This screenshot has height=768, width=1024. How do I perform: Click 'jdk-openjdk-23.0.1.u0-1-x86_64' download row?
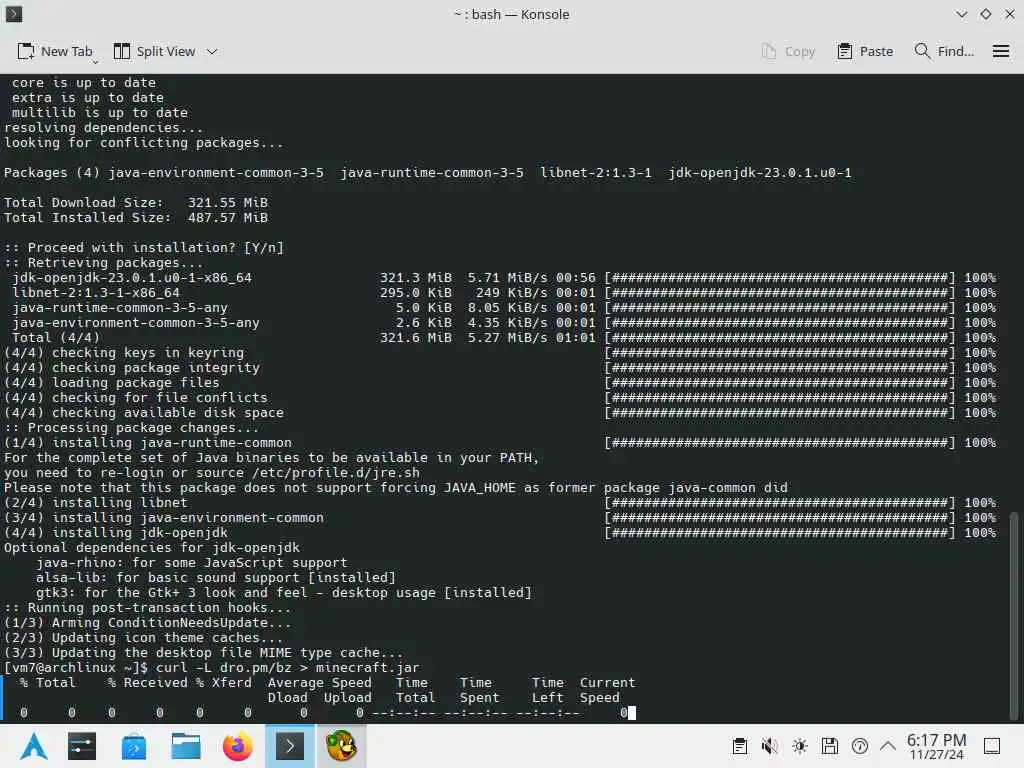[504, 278]
